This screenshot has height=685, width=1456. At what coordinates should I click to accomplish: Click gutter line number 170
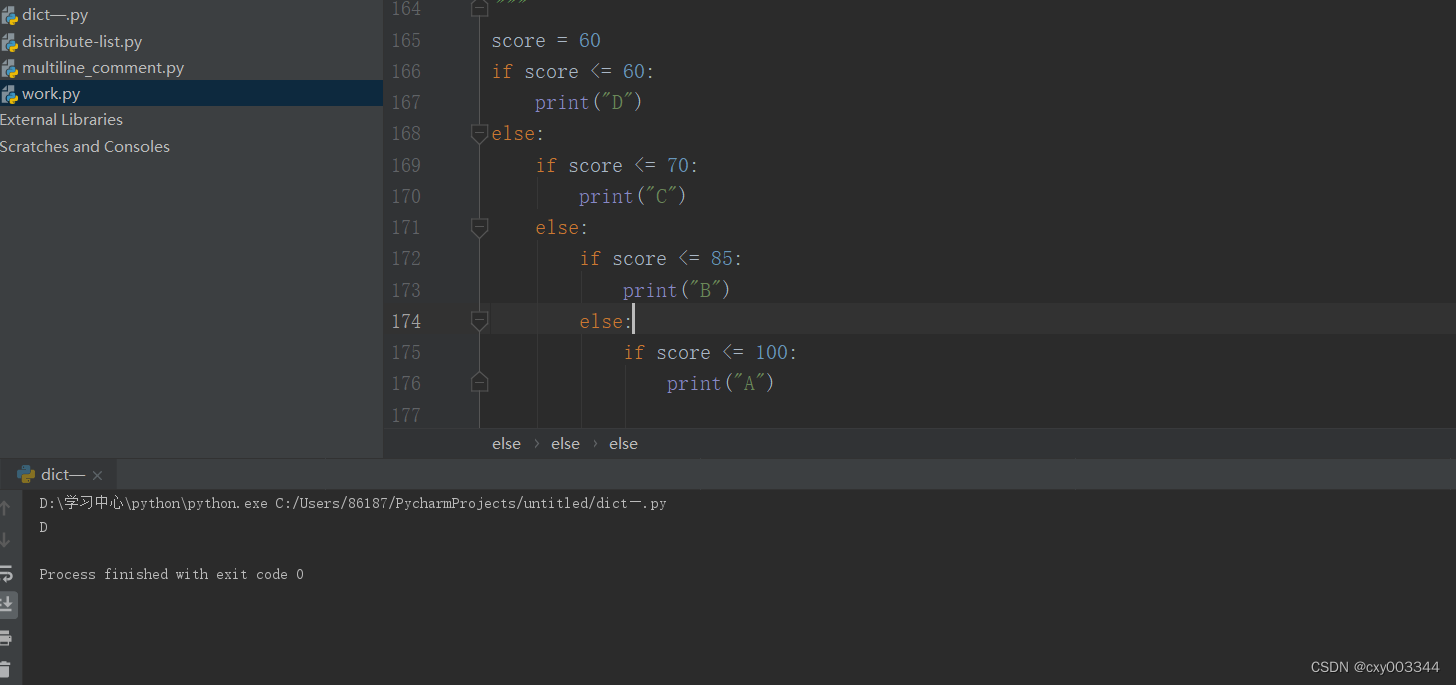coord(406,197)
